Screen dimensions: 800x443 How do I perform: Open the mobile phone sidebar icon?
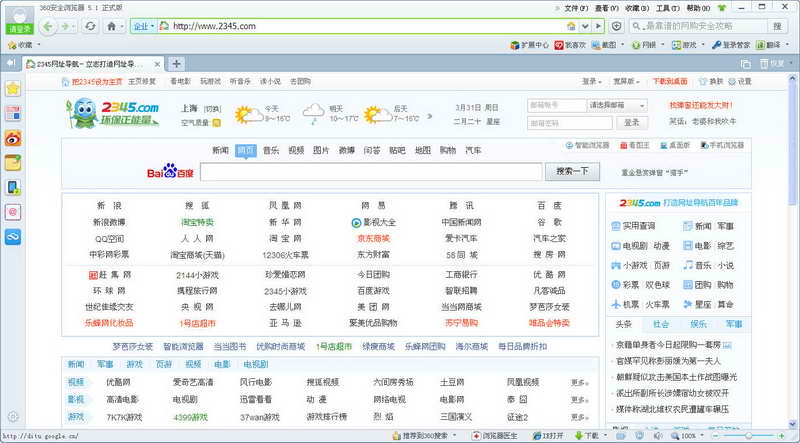(x=13, y=187)
